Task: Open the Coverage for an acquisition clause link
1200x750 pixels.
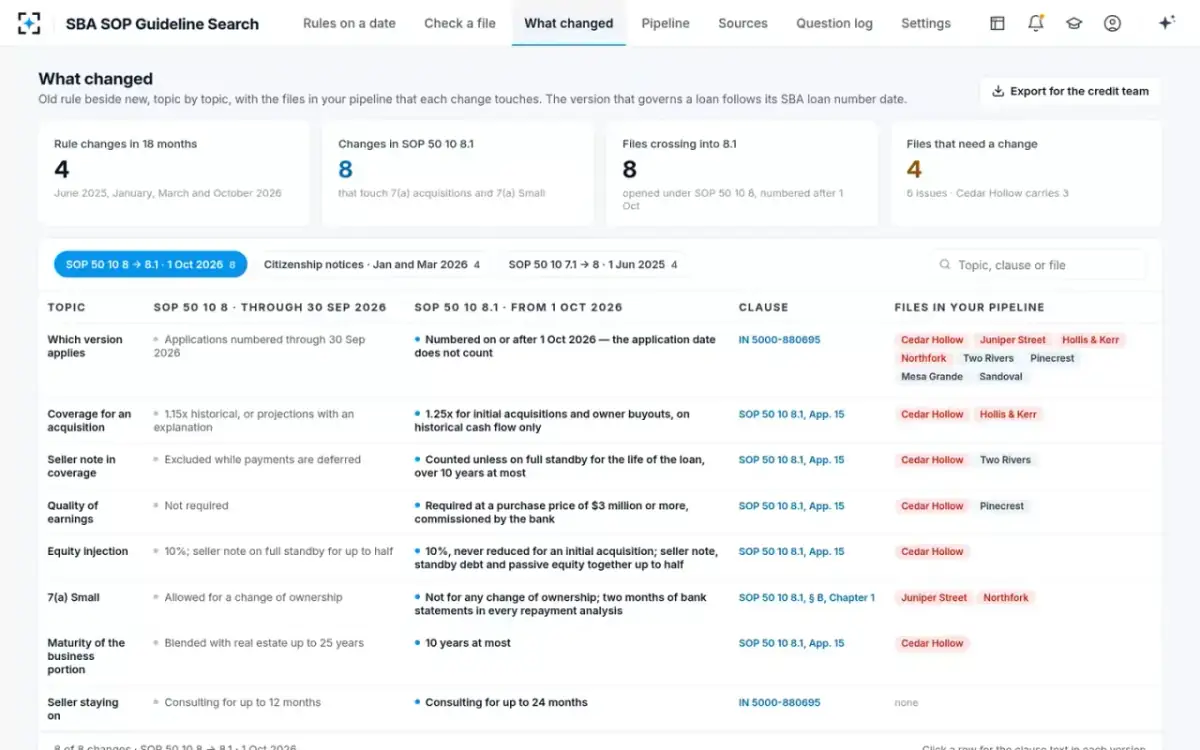Action: pyautogui.click(x=791, y=414)
